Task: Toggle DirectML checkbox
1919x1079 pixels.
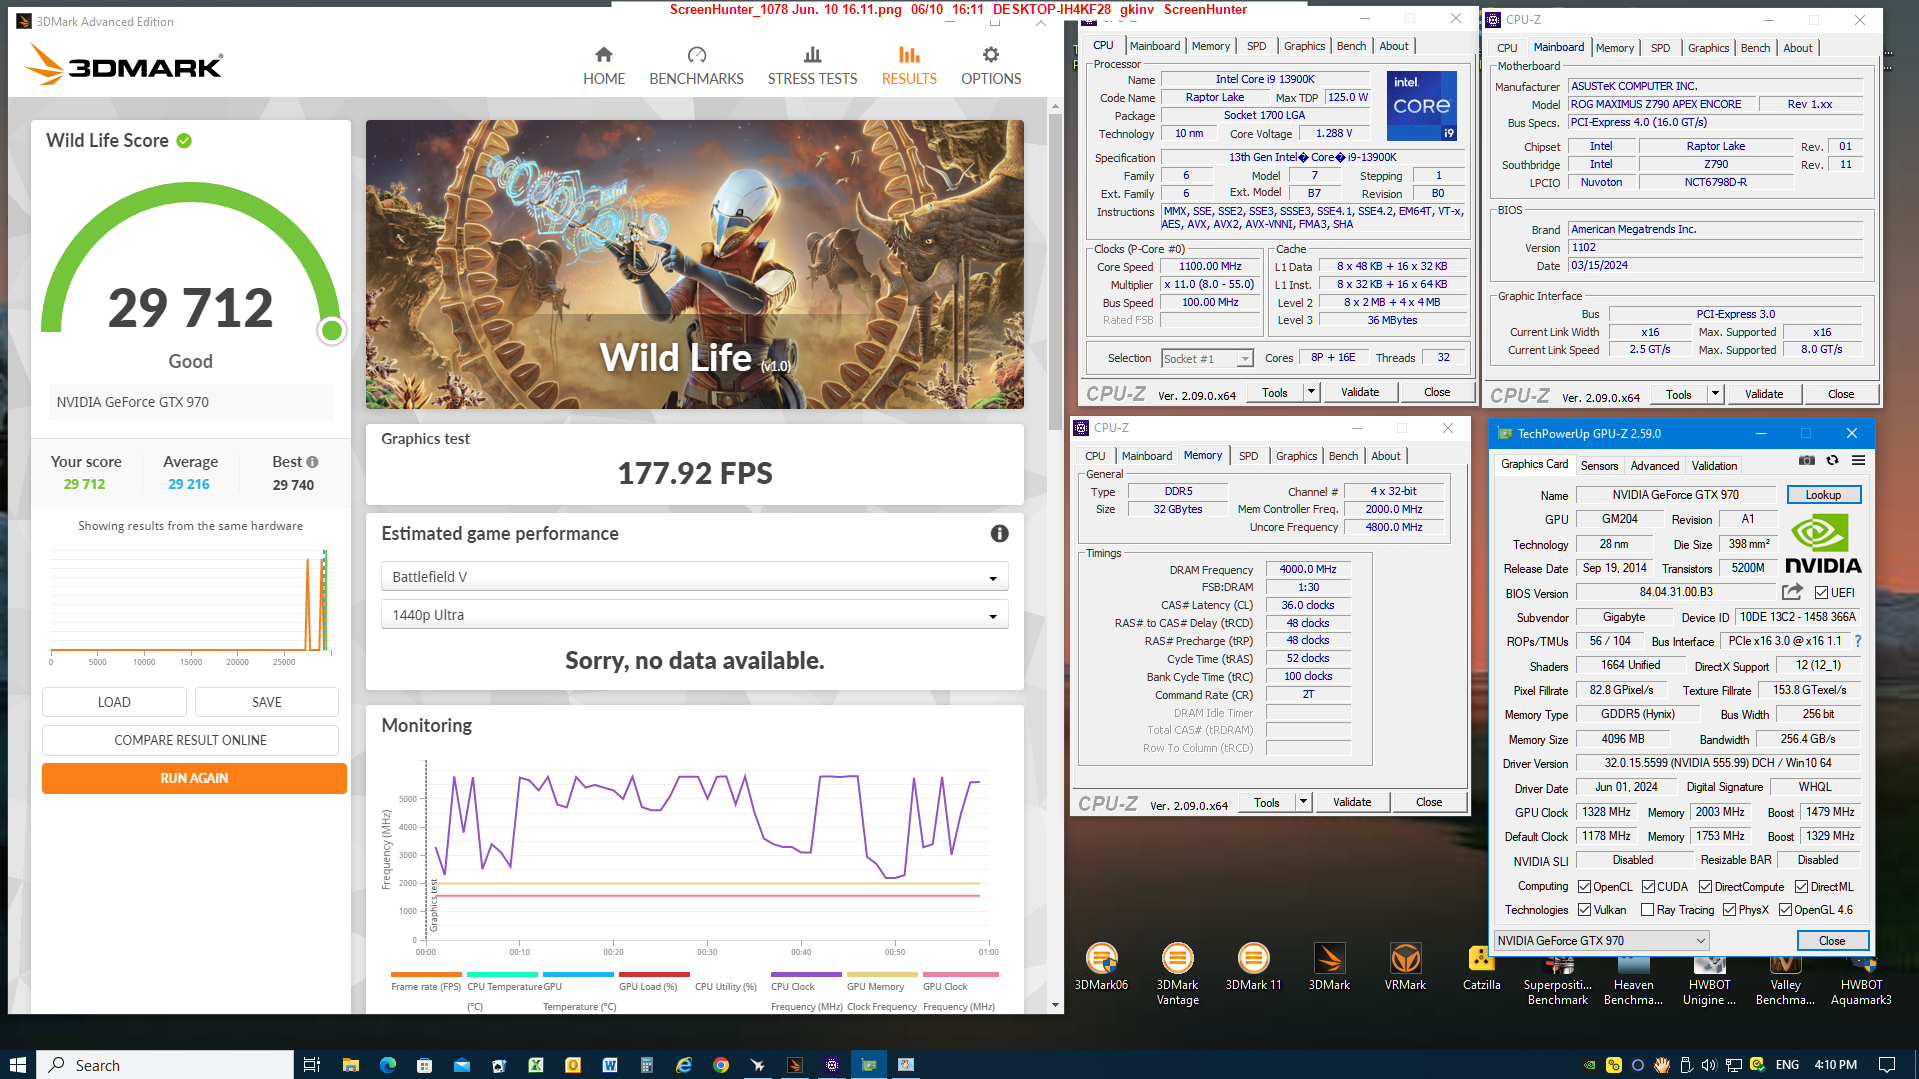Action: coord(1801,887)
